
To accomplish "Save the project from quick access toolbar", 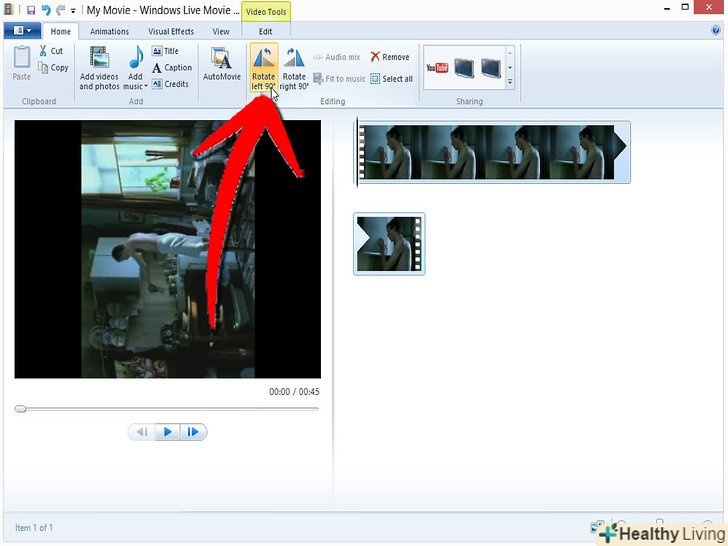I will (x=31, y=10).
